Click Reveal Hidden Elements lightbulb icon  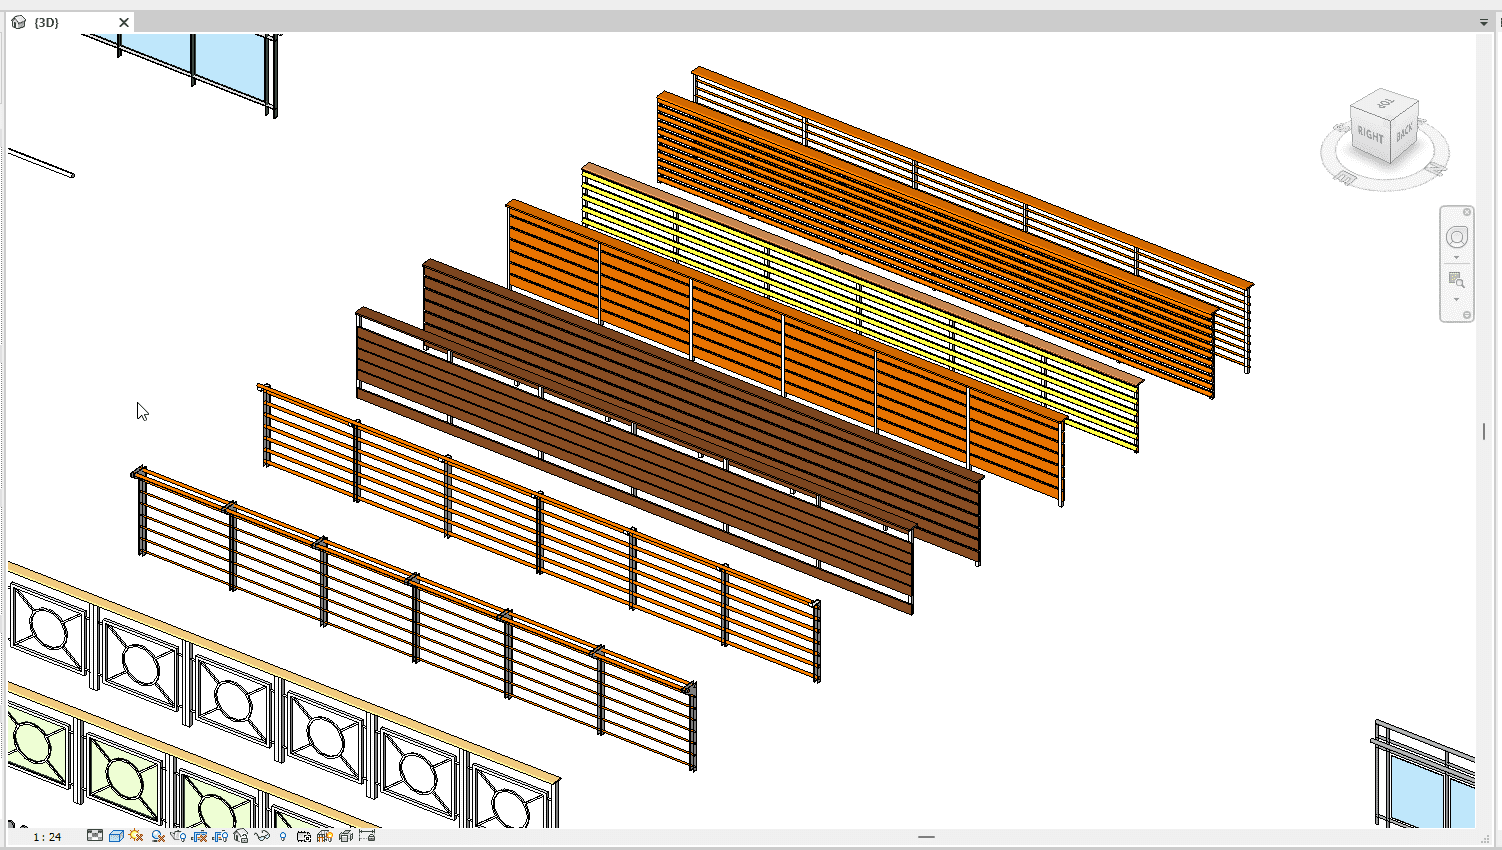click(x=283, y=836)
